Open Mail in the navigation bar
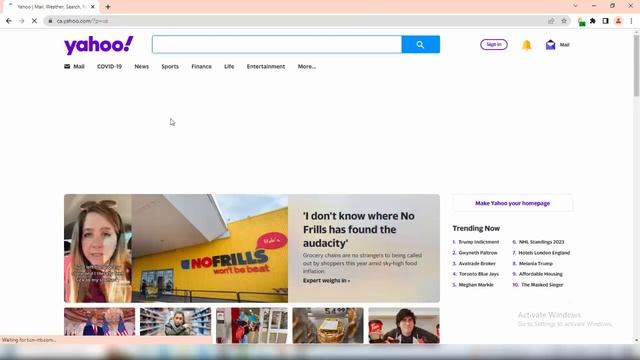 point(74,67)
